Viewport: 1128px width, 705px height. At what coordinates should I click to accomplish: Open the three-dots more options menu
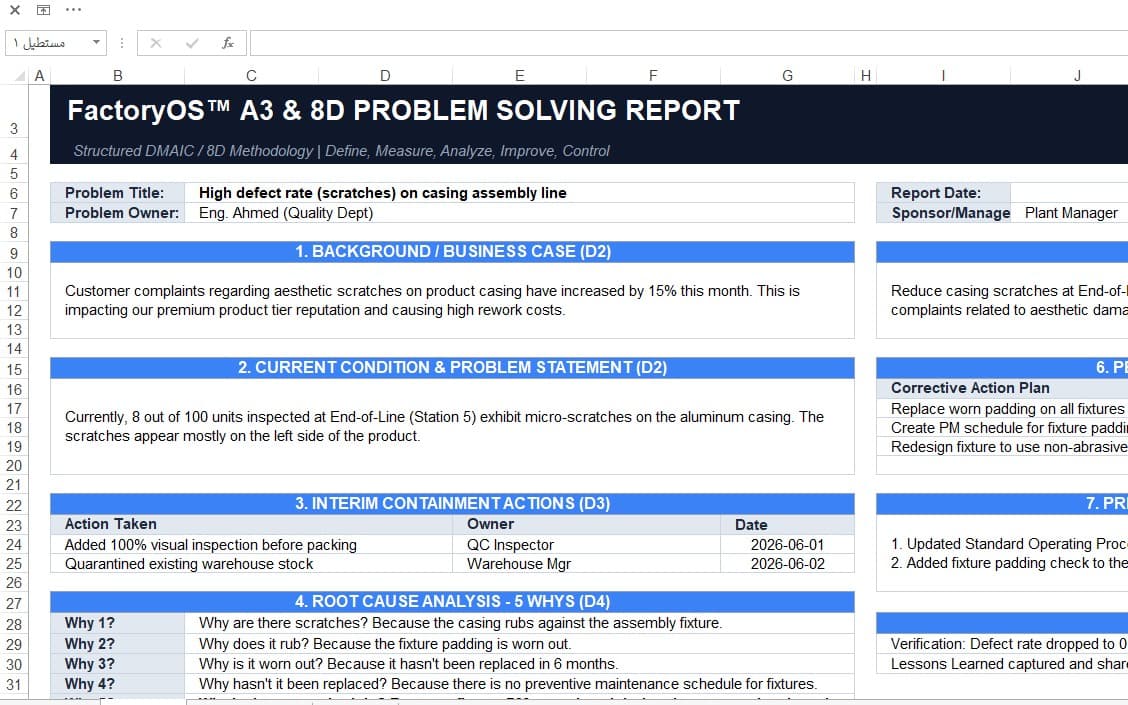73,10
